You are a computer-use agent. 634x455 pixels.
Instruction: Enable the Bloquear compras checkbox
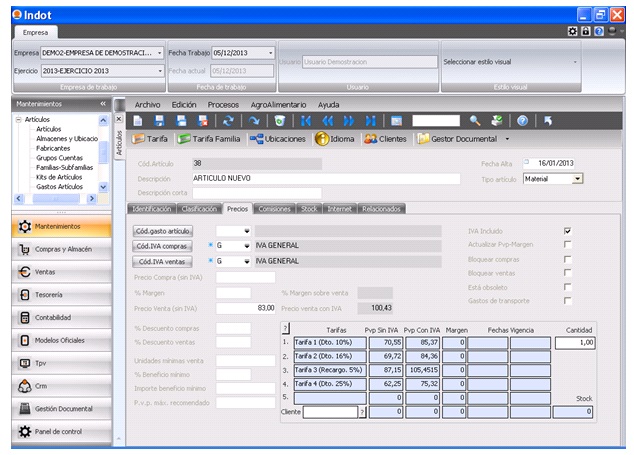pos(567,259)
